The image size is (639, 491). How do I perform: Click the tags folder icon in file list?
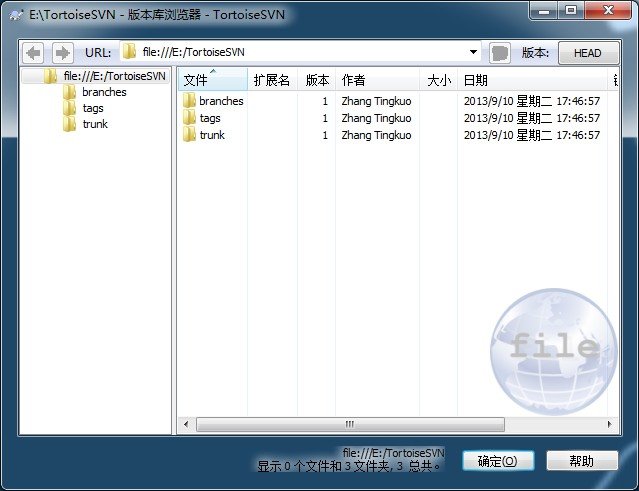[x=189, y=118]
